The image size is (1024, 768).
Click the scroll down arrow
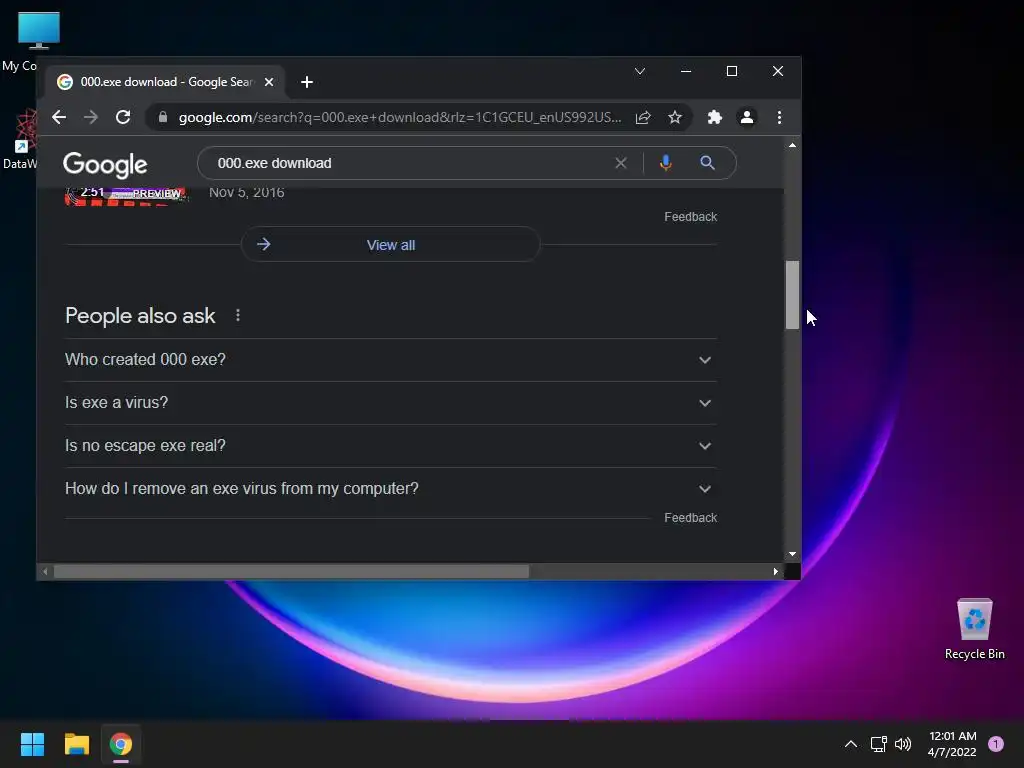pyautogui.click(x=792, y=554)
